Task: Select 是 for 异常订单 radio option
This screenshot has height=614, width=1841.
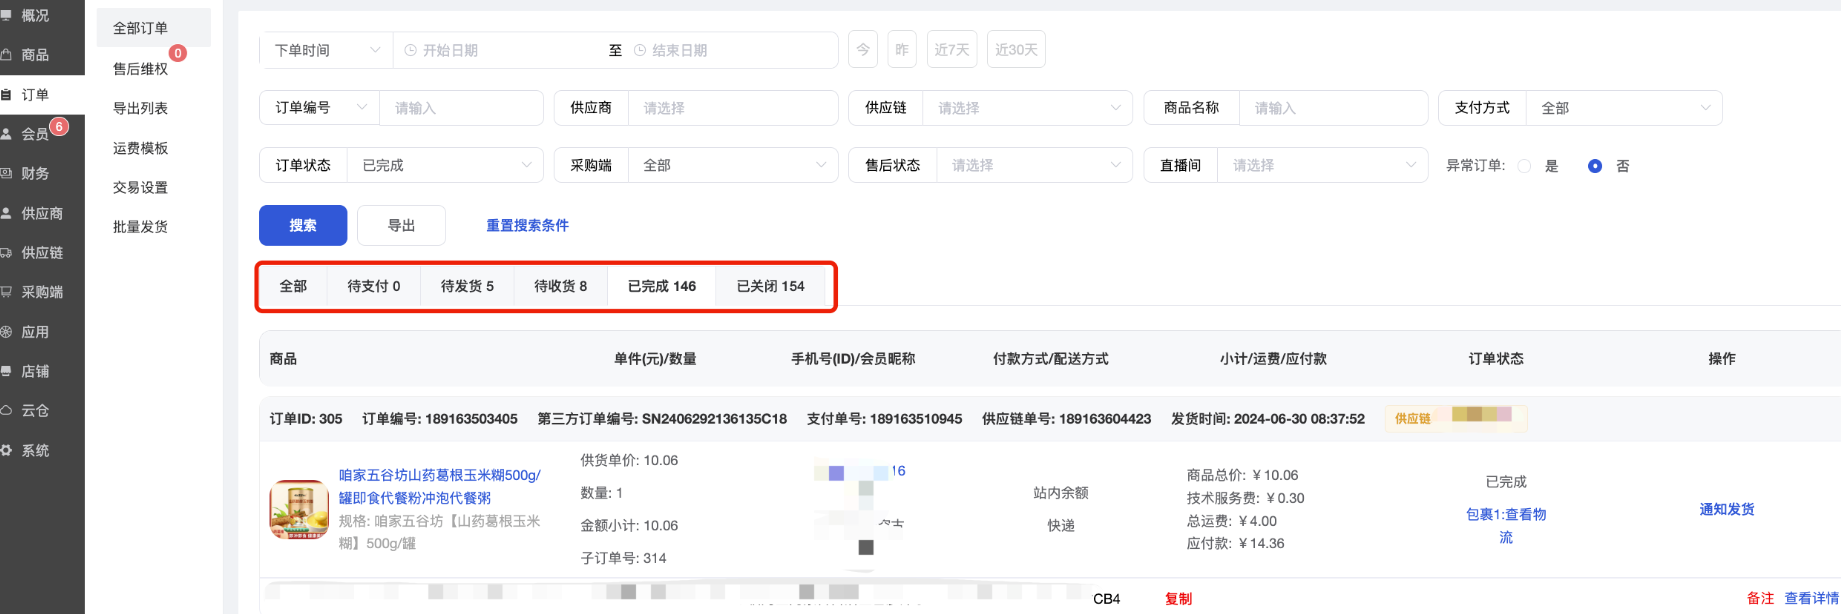Action: coord(1524,166)
